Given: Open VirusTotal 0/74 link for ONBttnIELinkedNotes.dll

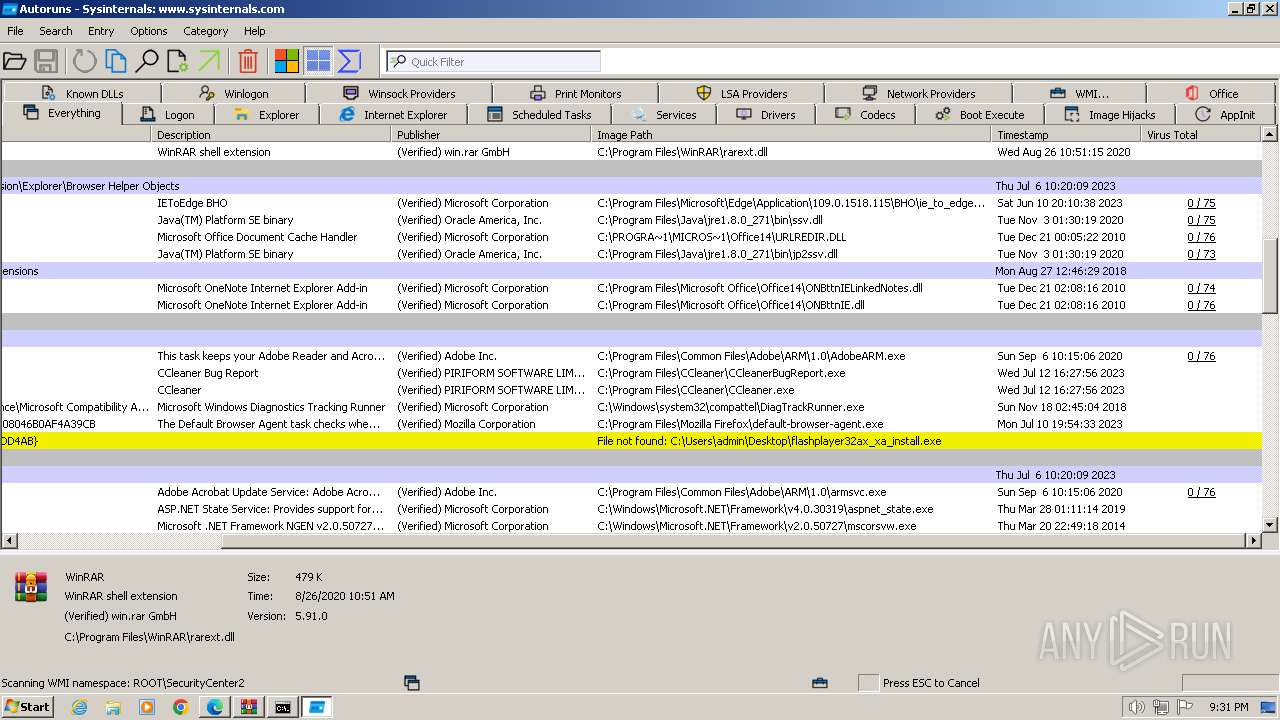Looking at the screenshot, I should point(1201,288).
